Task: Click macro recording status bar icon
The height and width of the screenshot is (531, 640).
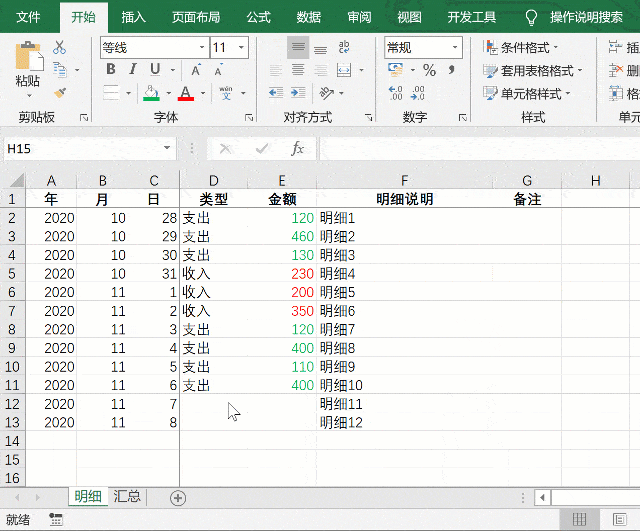Action: (56, 520)
